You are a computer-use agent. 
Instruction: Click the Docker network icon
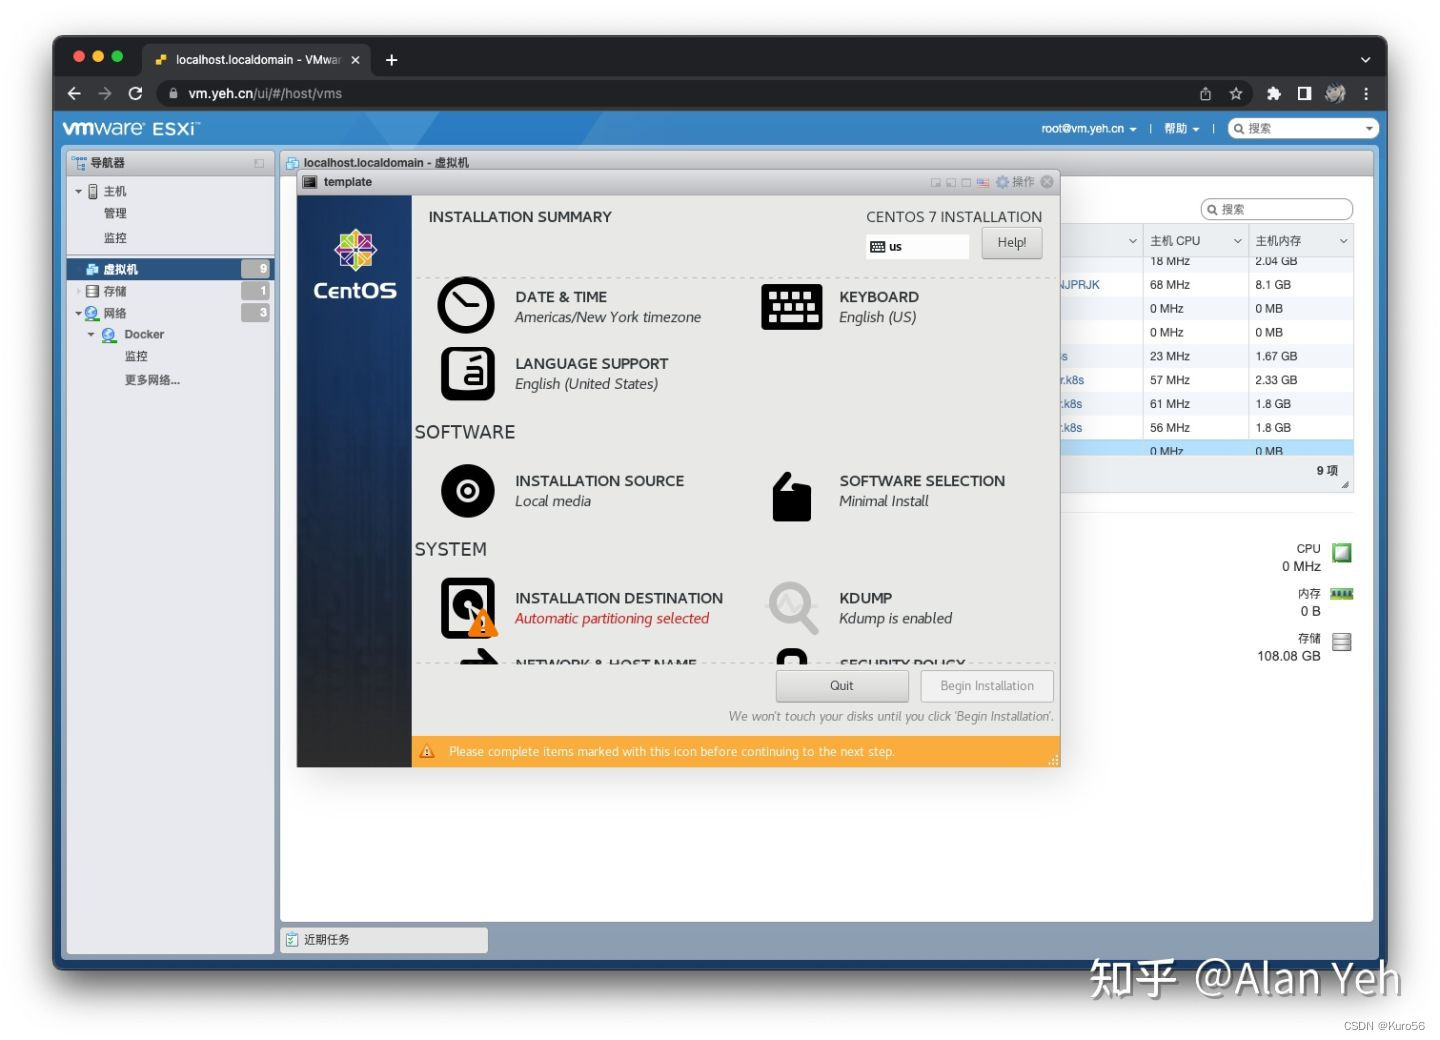(109, 335)
